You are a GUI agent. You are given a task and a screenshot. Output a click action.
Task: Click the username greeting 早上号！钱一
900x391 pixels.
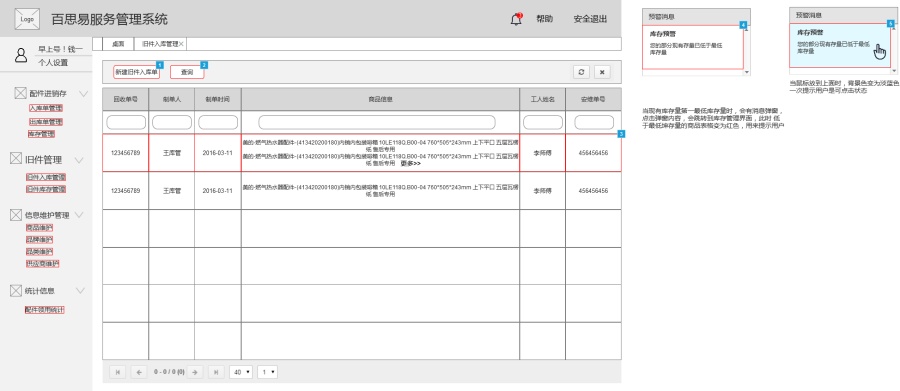pos(61,49)
